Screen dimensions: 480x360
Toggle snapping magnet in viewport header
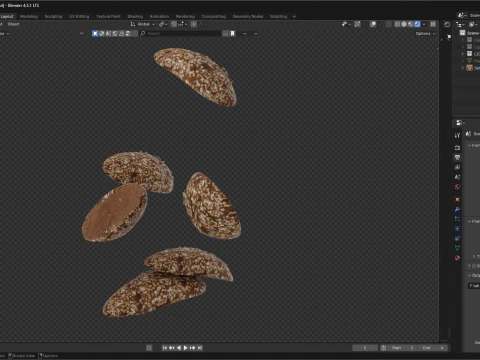pos(174,24)
